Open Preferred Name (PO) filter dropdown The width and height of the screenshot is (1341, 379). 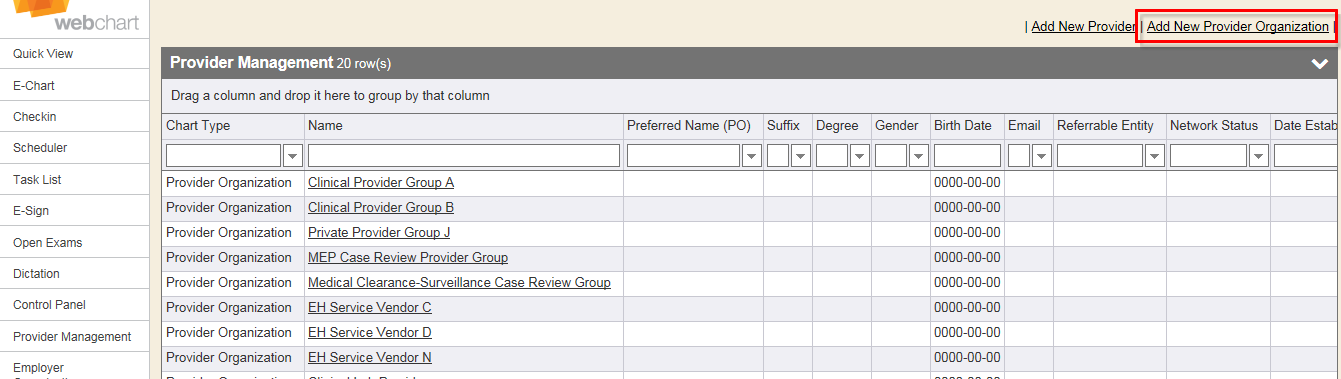[751, 155]
